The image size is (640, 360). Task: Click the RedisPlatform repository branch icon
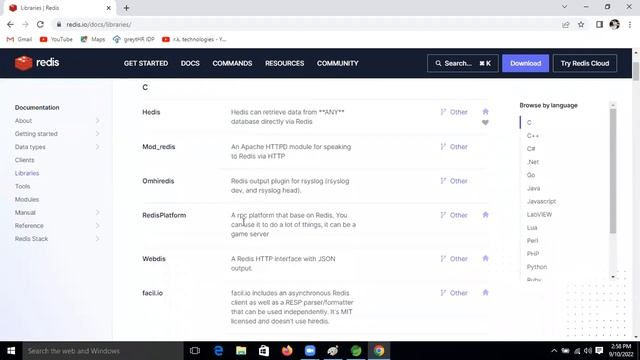pyautogui.click(x=443, y=215)
